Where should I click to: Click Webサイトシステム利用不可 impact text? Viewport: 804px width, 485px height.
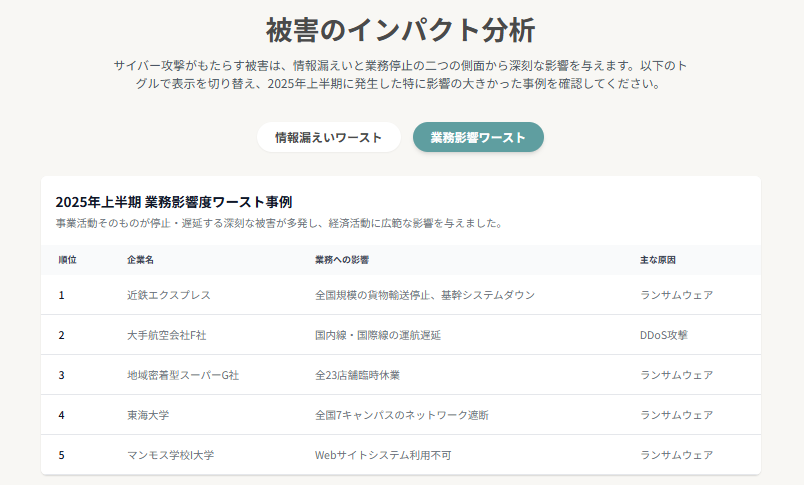tap(383, 455)
